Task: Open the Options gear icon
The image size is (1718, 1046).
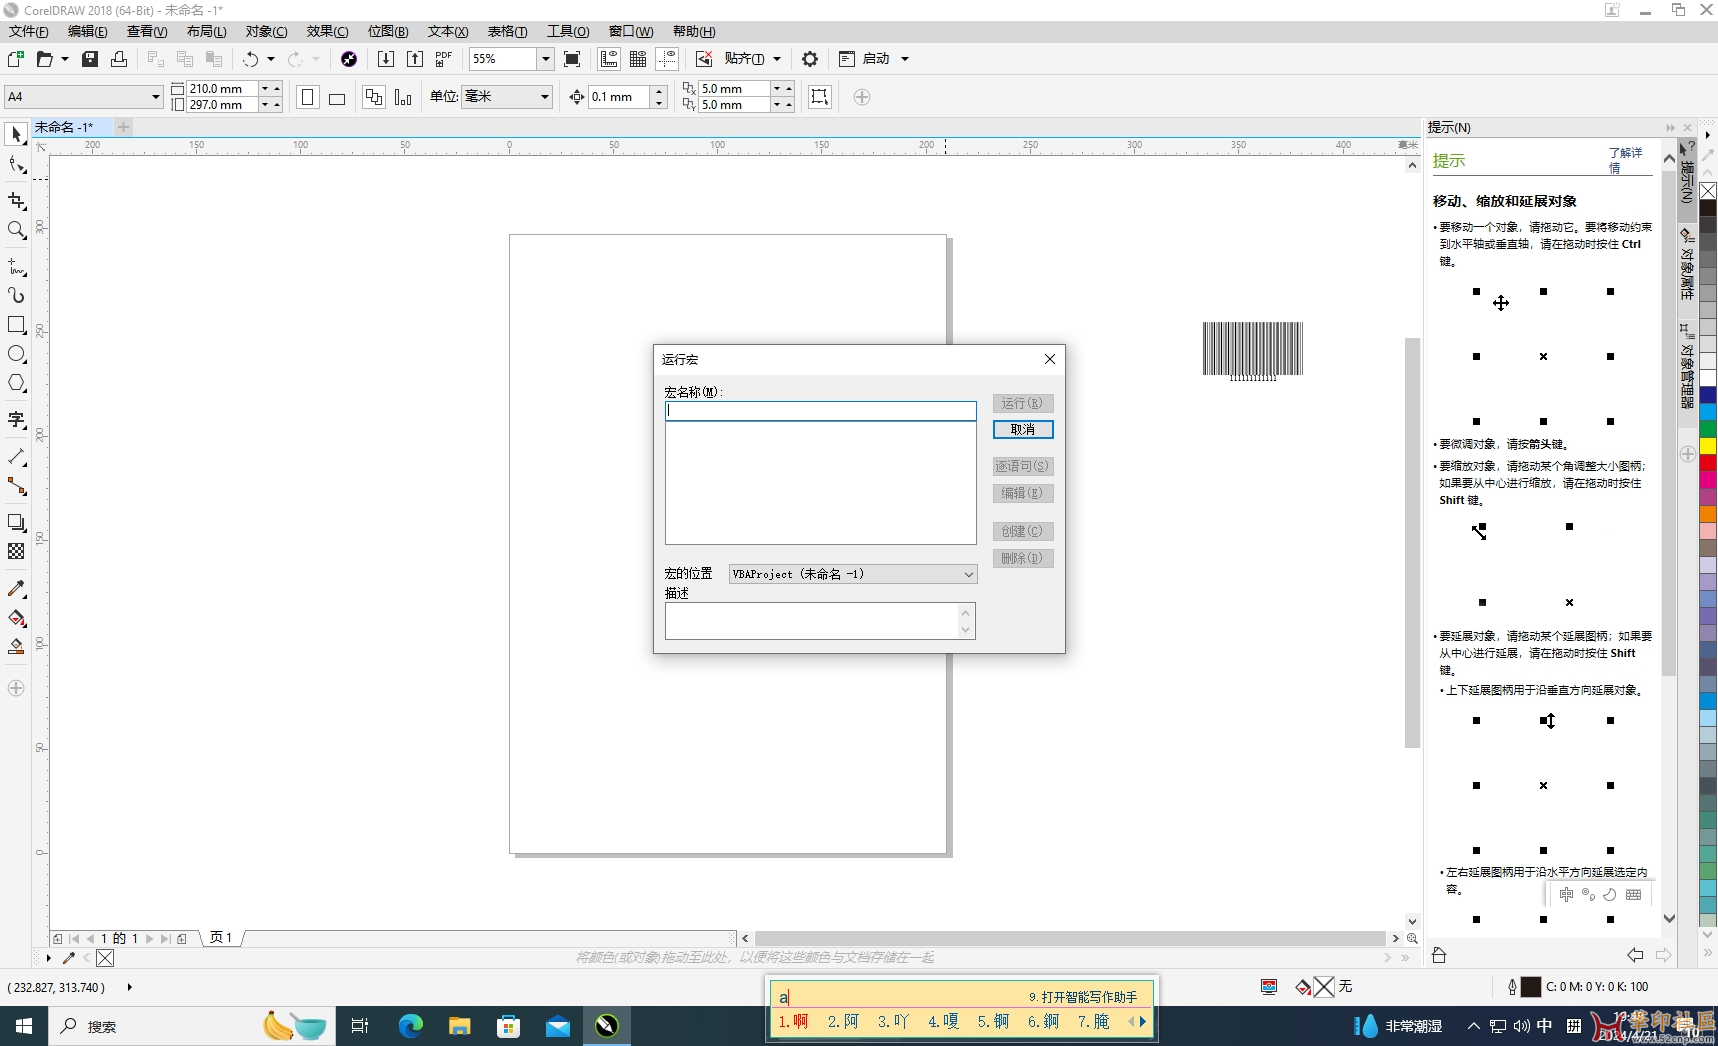Action: click(810, 59)
